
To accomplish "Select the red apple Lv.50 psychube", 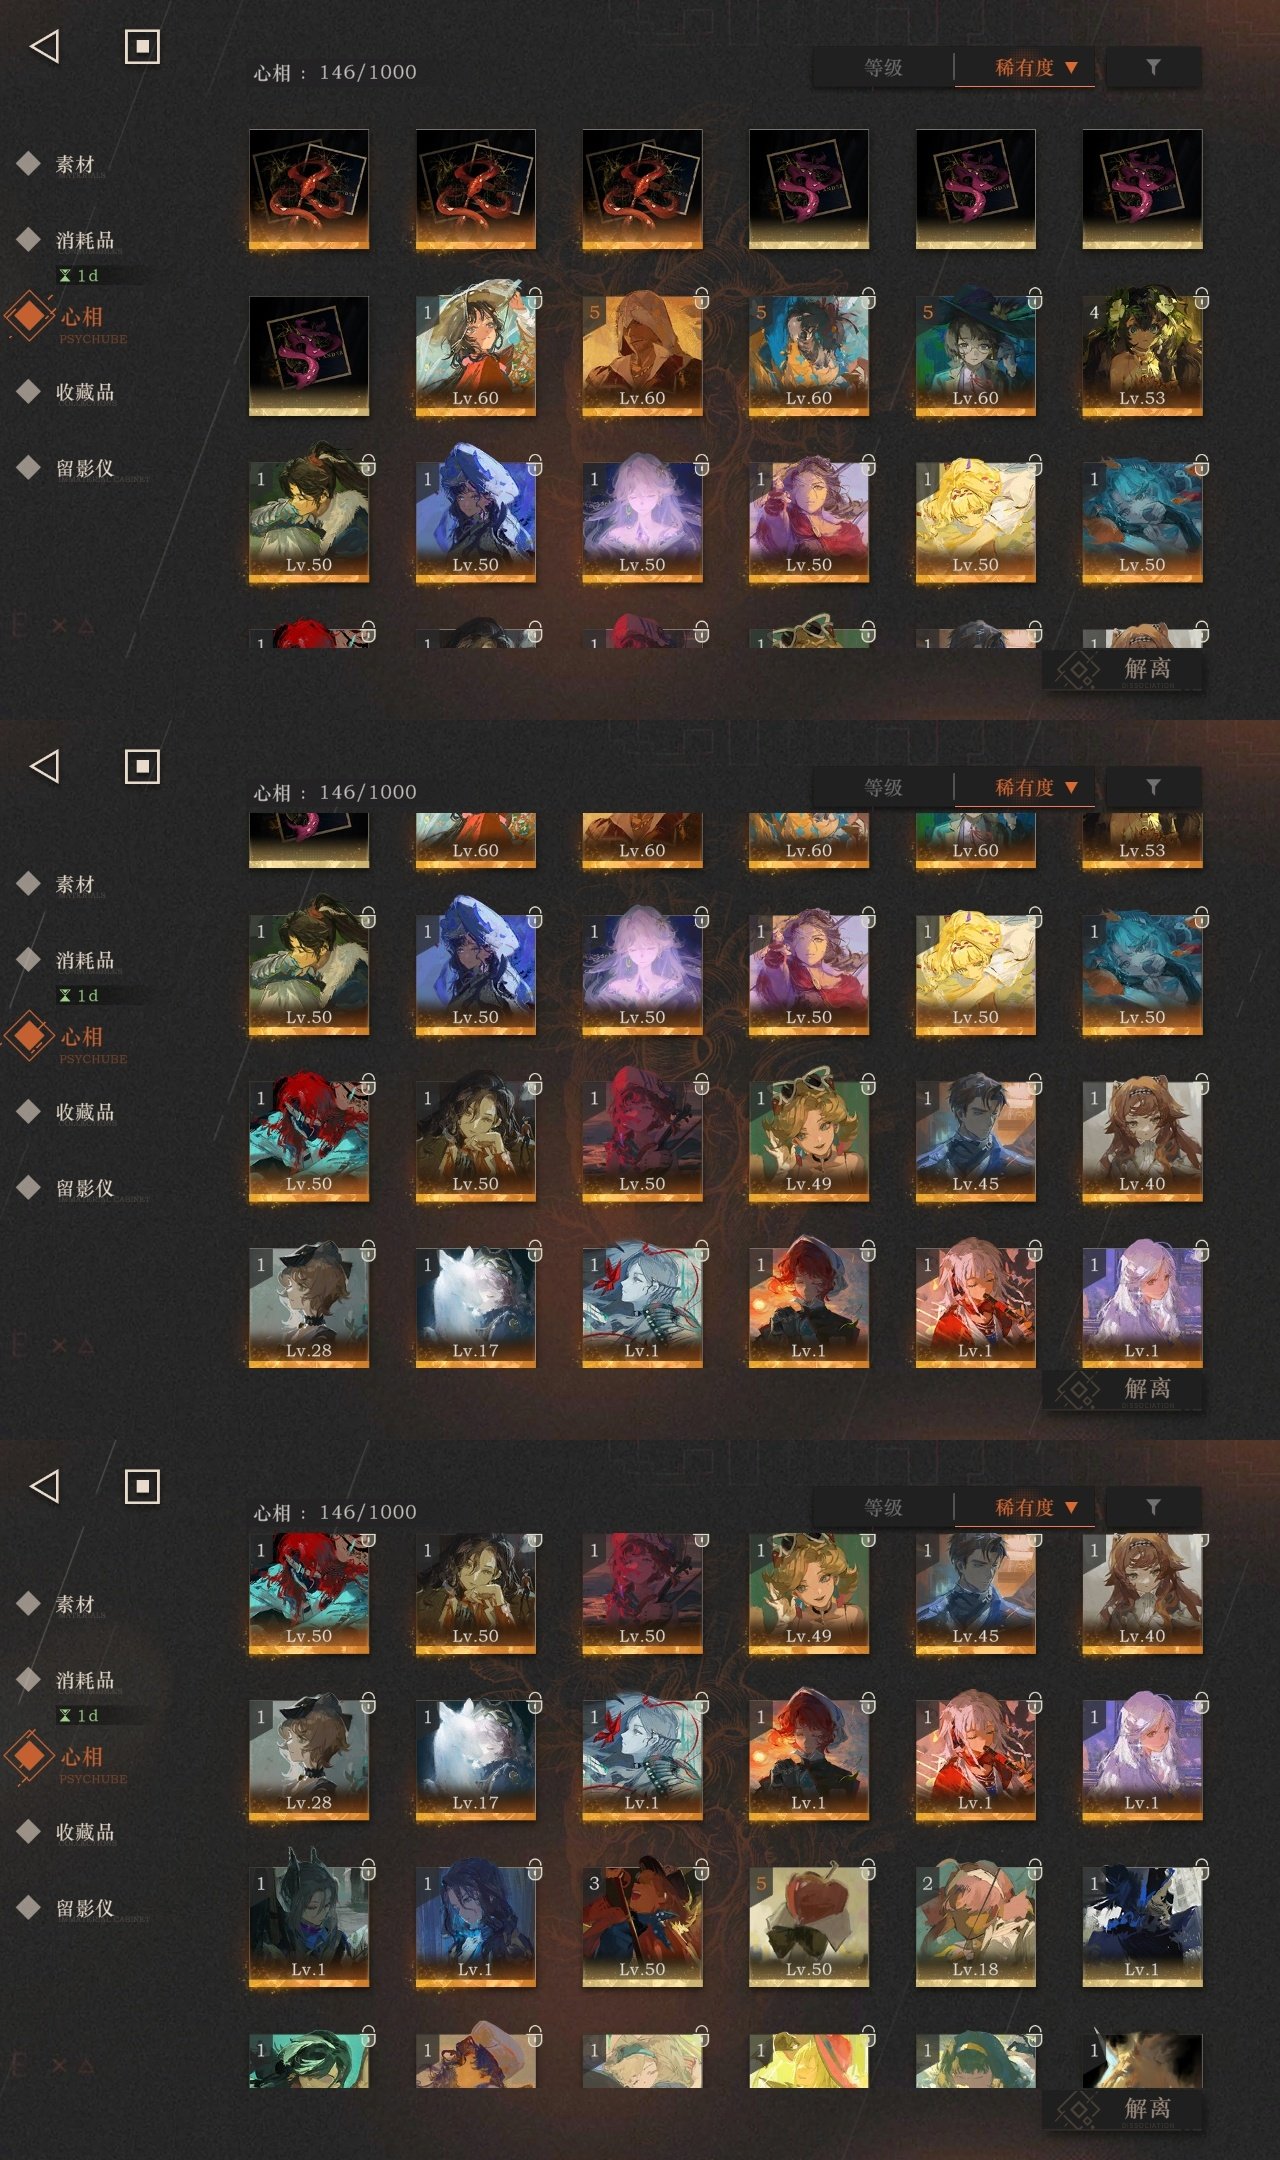I will coord(808,1925).
